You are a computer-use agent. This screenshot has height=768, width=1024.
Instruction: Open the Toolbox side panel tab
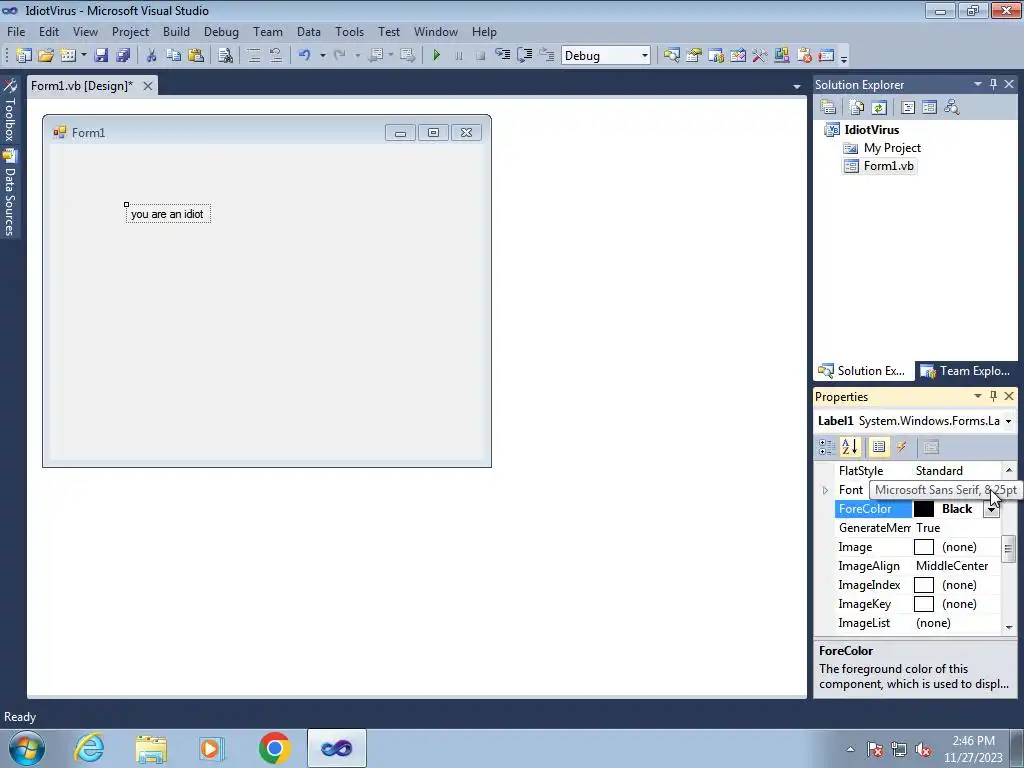[x=10, y=111]
